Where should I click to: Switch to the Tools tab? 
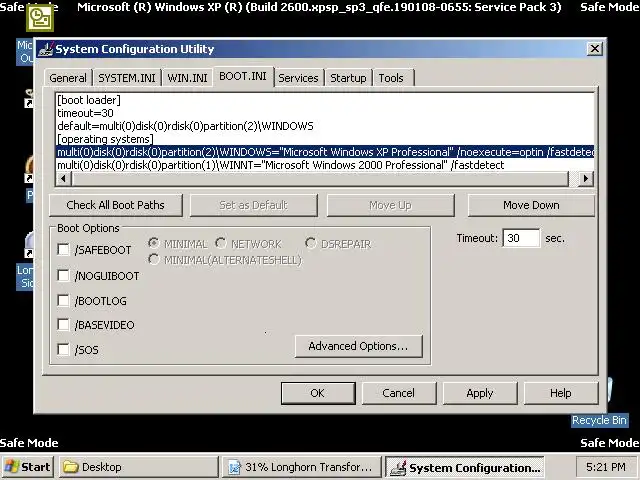[391, 78]
